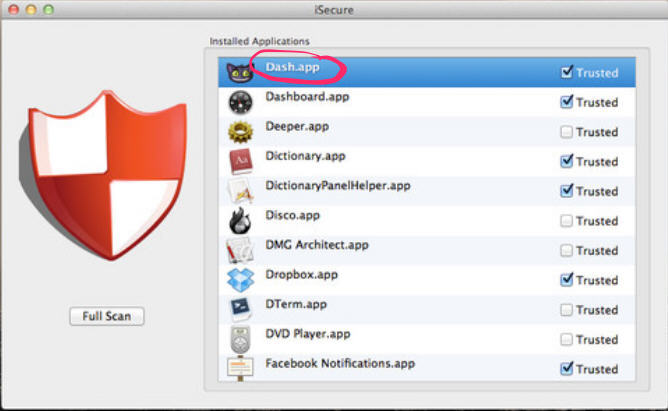Close the iSecure window
This screenshot has width=668, height=411.
click(x=14, y=9)
